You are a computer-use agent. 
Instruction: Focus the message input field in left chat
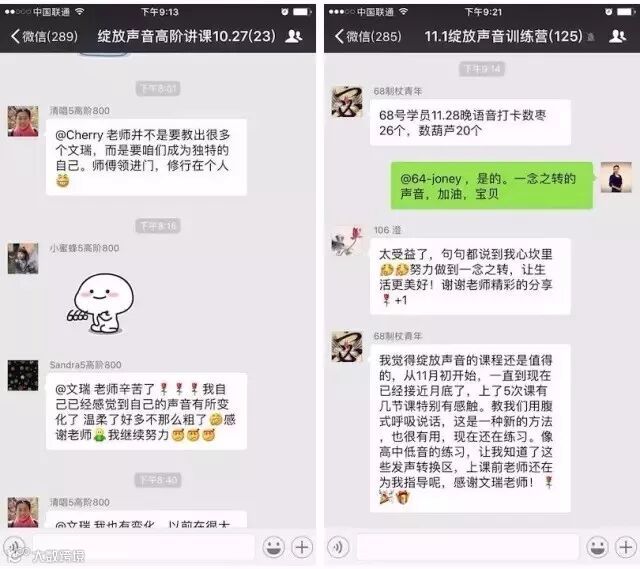click(x=144, y=547)
